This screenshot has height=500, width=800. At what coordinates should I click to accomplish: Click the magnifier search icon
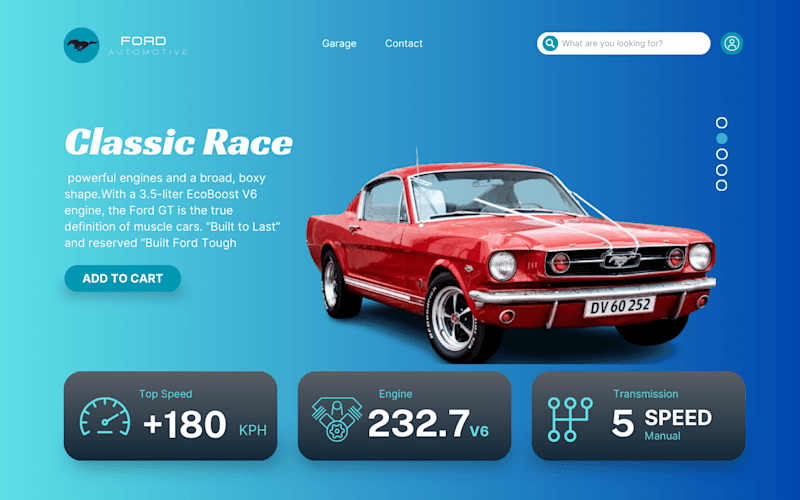[x=550, y=43]
